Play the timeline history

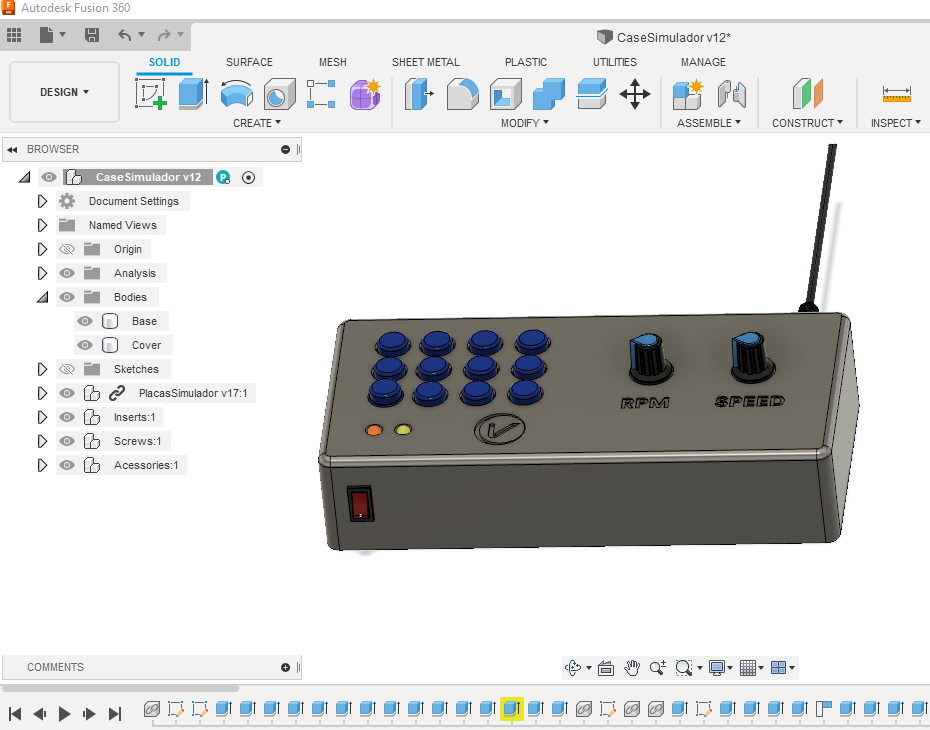65,713
